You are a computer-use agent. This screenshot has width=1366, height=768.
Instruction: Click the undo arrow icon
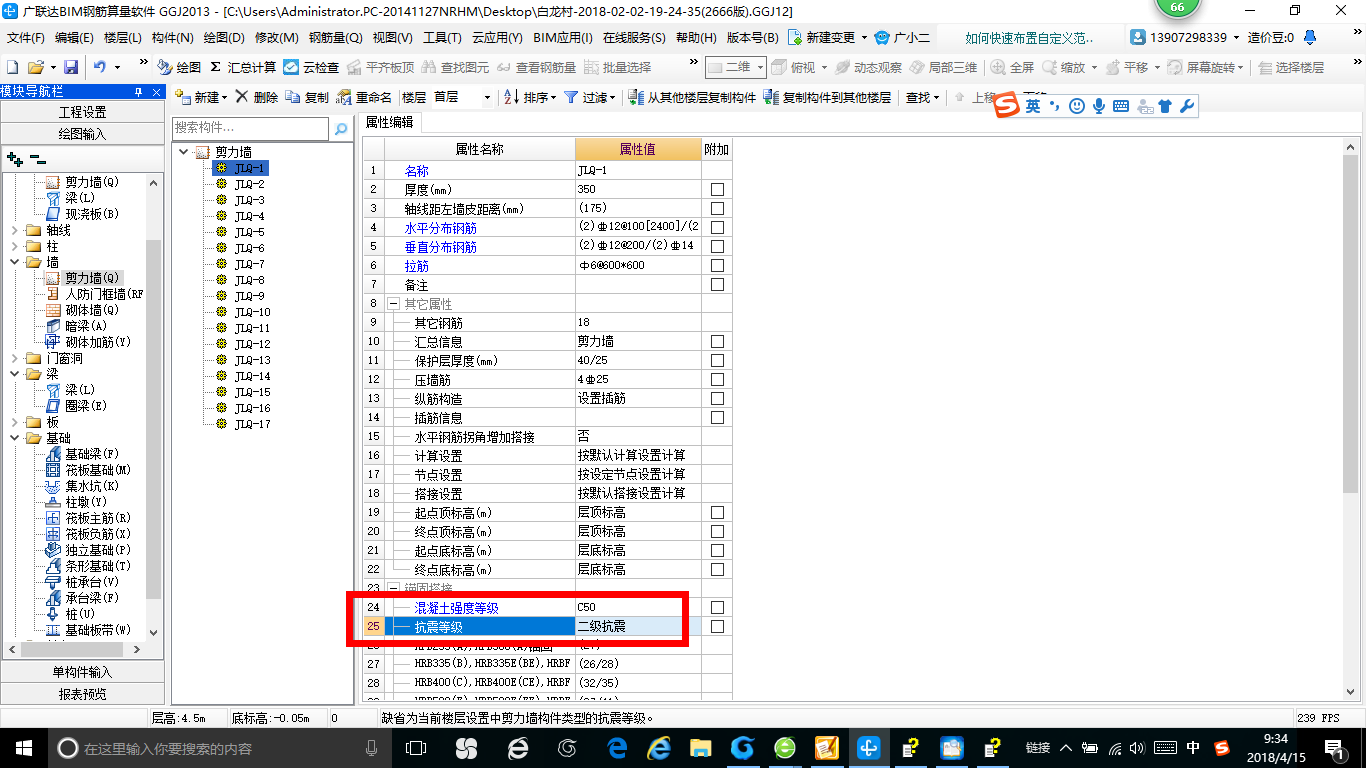pyautogui.click(x=100, y=67)
